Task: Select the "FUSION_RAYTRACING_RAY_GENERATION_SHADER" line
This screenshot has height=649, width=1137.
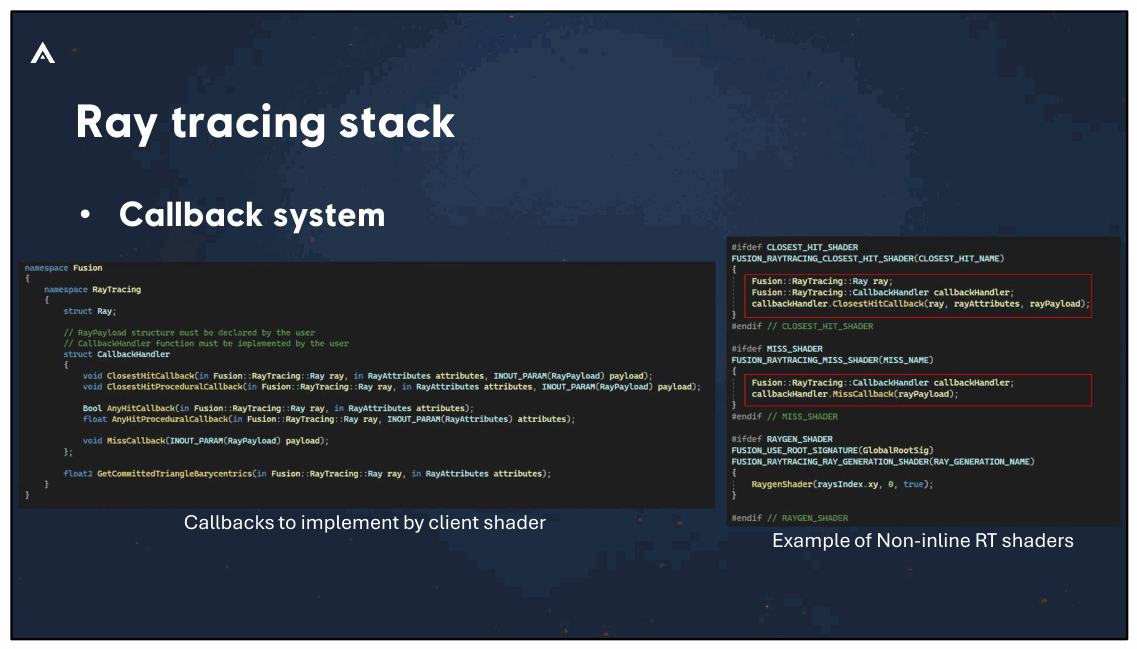Action: pos(883,461)
